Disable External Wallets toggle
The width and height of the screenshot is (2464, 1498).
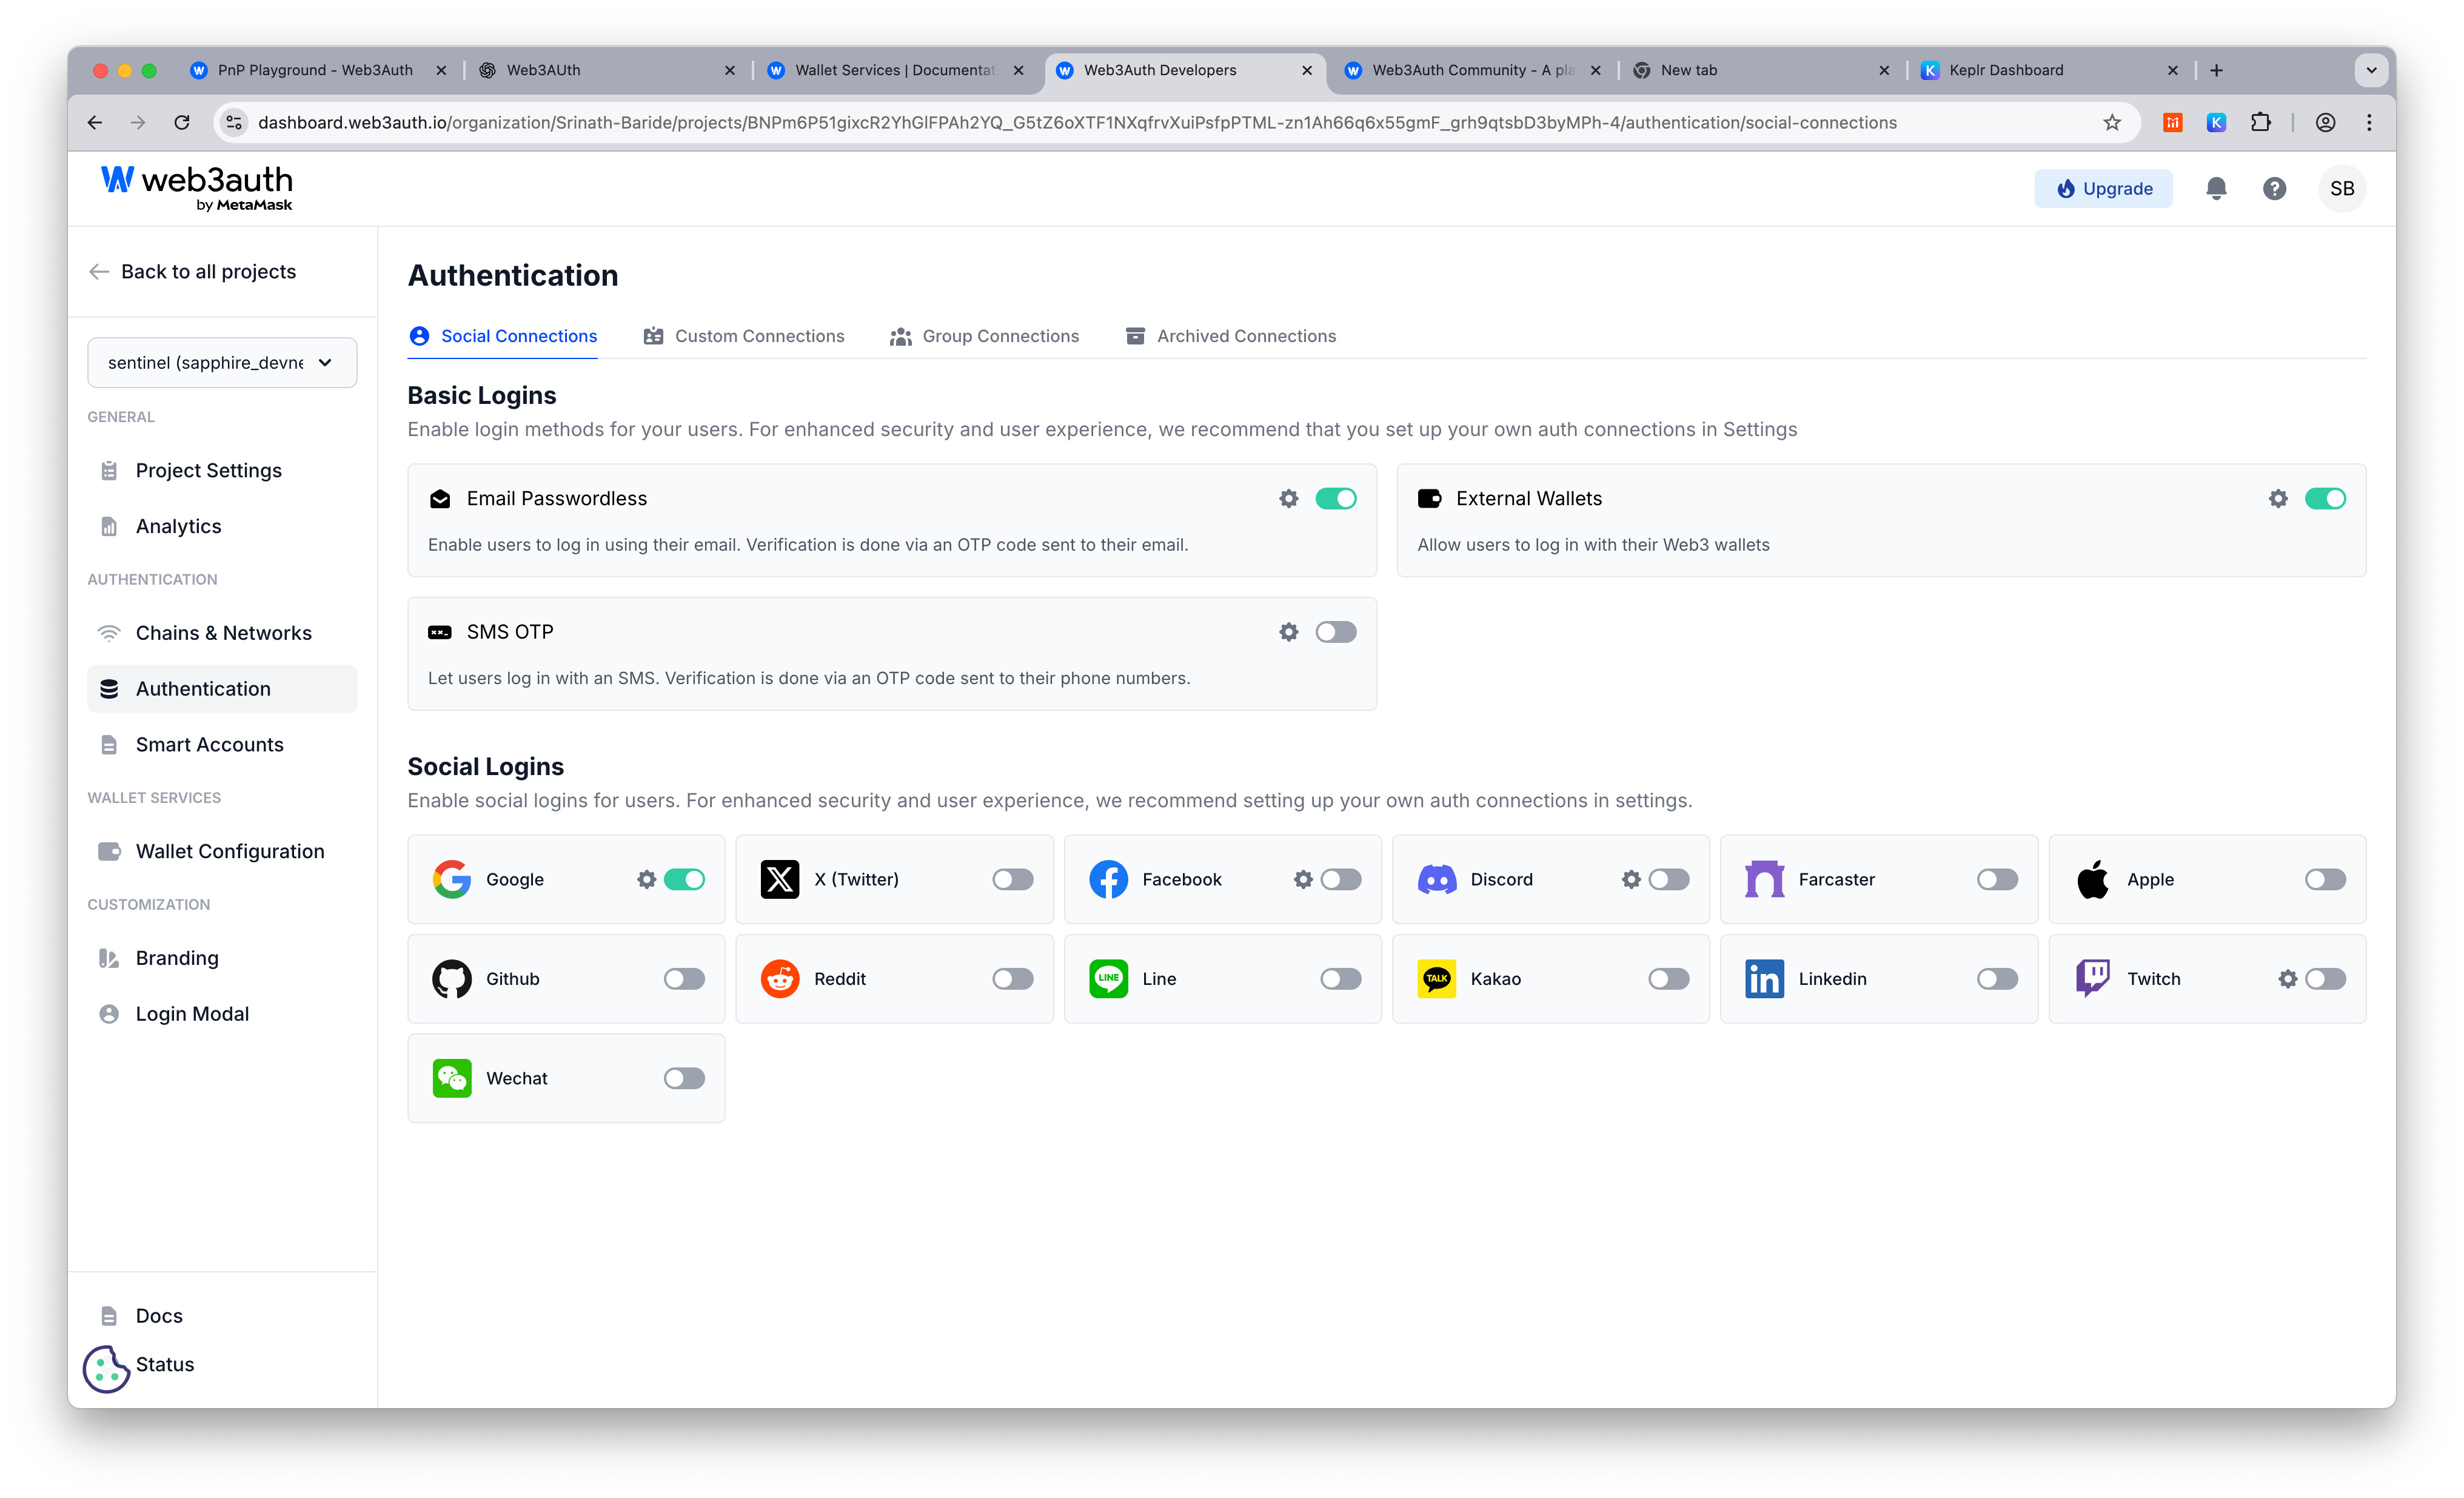point(2325,498)
